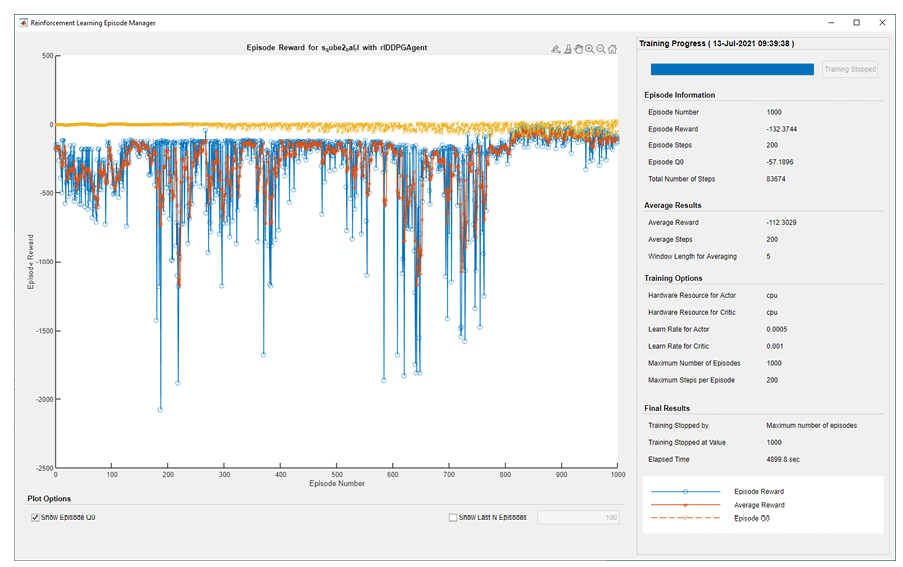Uncheck Show Episode Q0 checkbox
This screenshot has height=567, width=903.
coord(35,517)
